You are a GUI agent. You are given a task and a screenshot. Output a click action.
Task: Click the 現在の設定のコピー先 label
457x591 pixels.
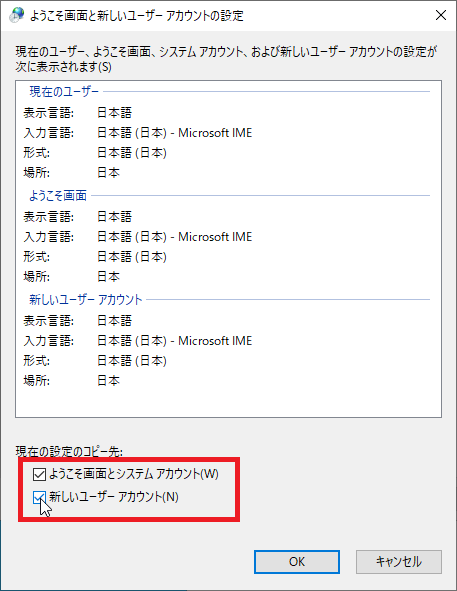click(x=69, y=451)
